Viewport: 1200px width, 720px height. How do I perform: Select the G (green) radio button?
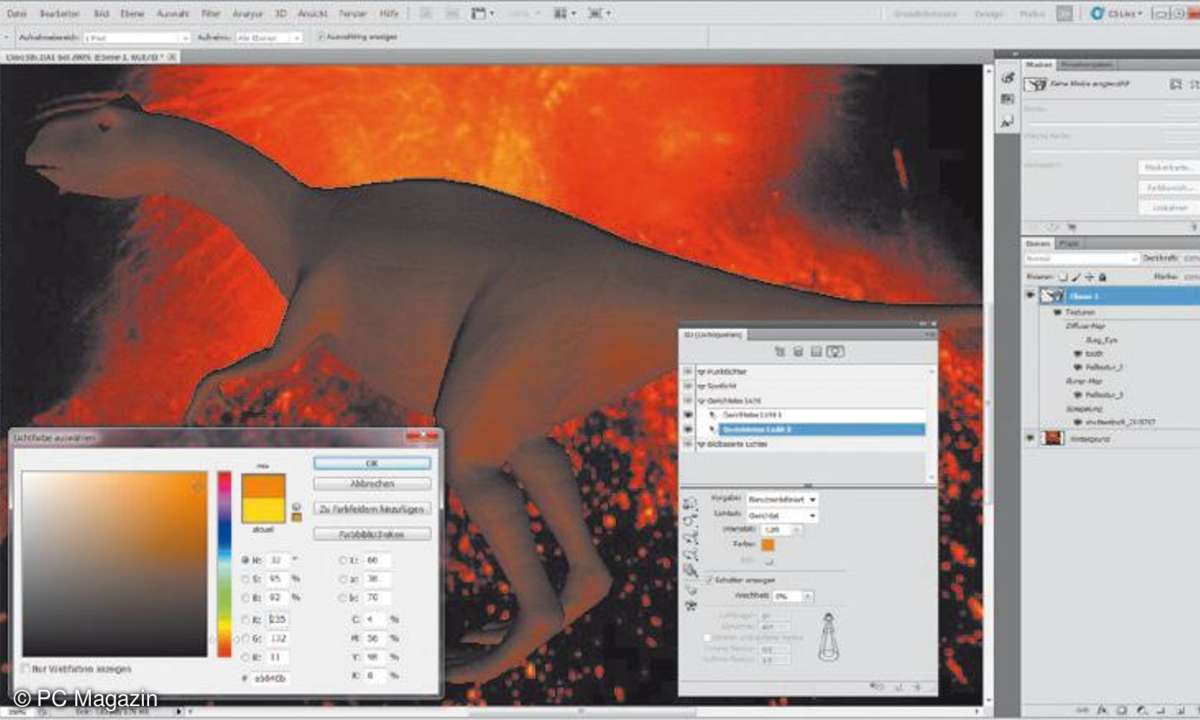(x=246, y=638)
